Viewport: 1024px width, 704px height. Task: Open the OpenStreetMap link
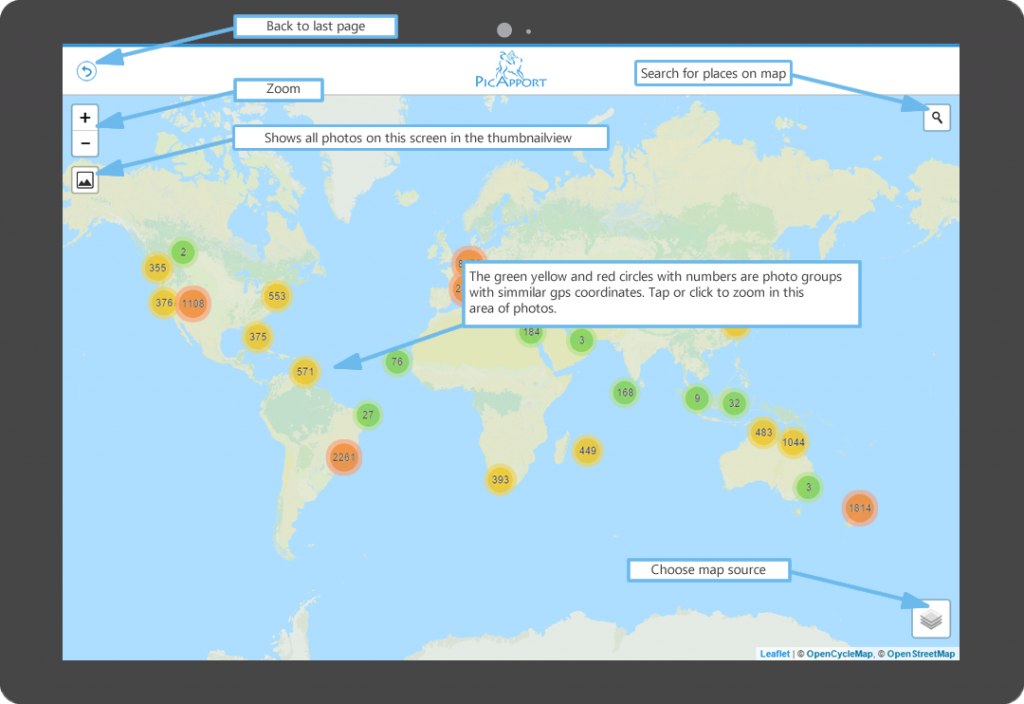[x=920, y=654]
